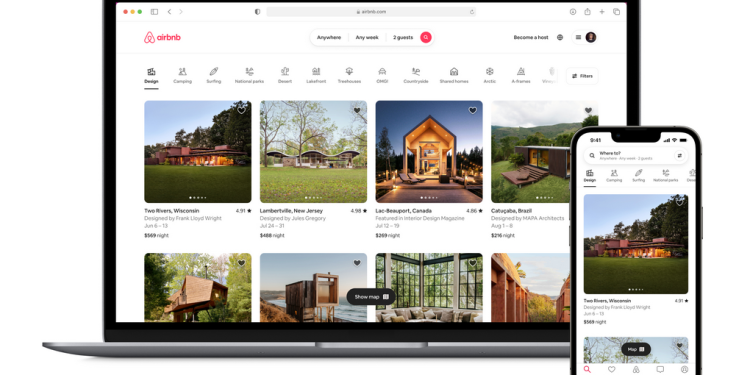Open the Two Rivers, Wisconsin photo on laptop
The width and height of the screenshot is (750, 375).
pos(198,152)
